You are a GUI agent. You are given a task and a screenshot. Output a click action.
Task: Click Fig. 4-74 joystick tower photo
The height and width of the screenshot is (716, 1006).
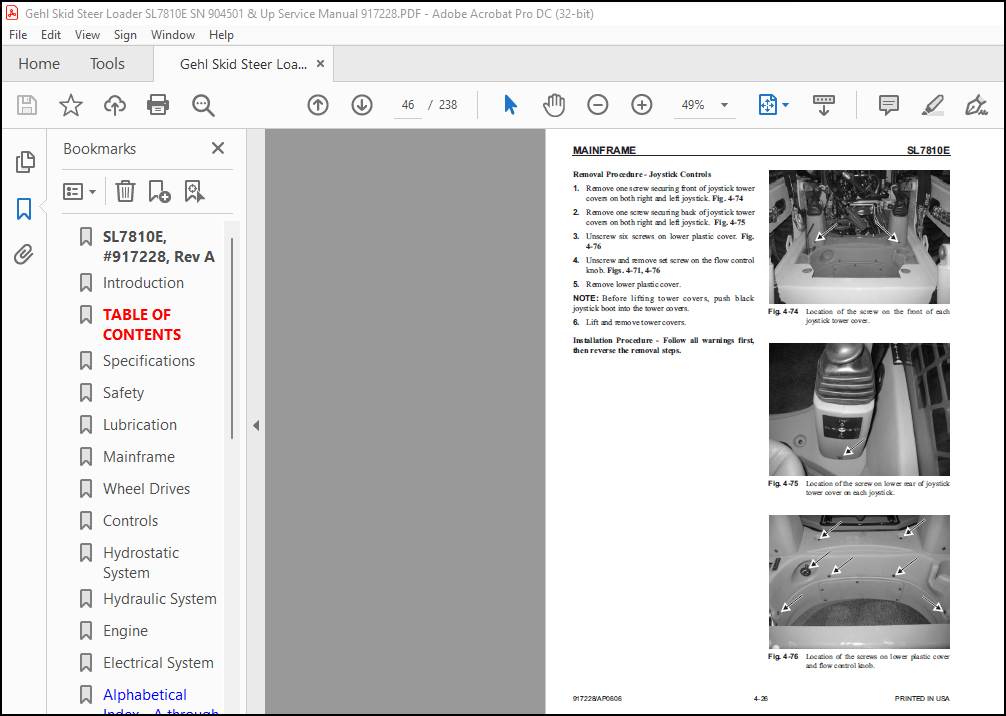(859, 237)
